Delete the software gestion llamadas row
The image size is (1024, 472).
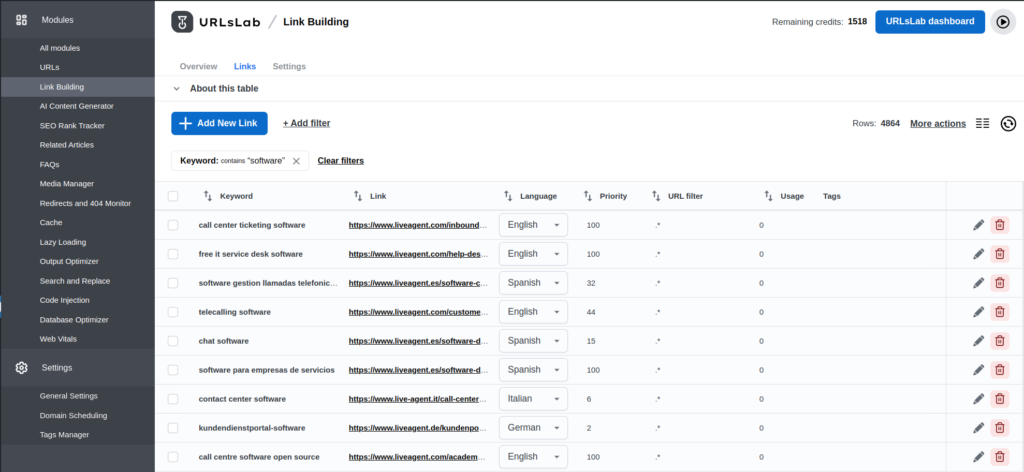[999, 283]
